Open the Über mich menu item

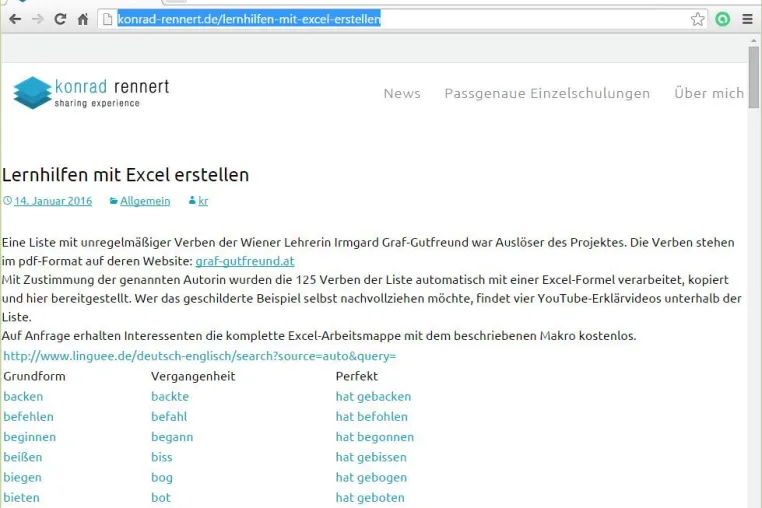[709, 93]
